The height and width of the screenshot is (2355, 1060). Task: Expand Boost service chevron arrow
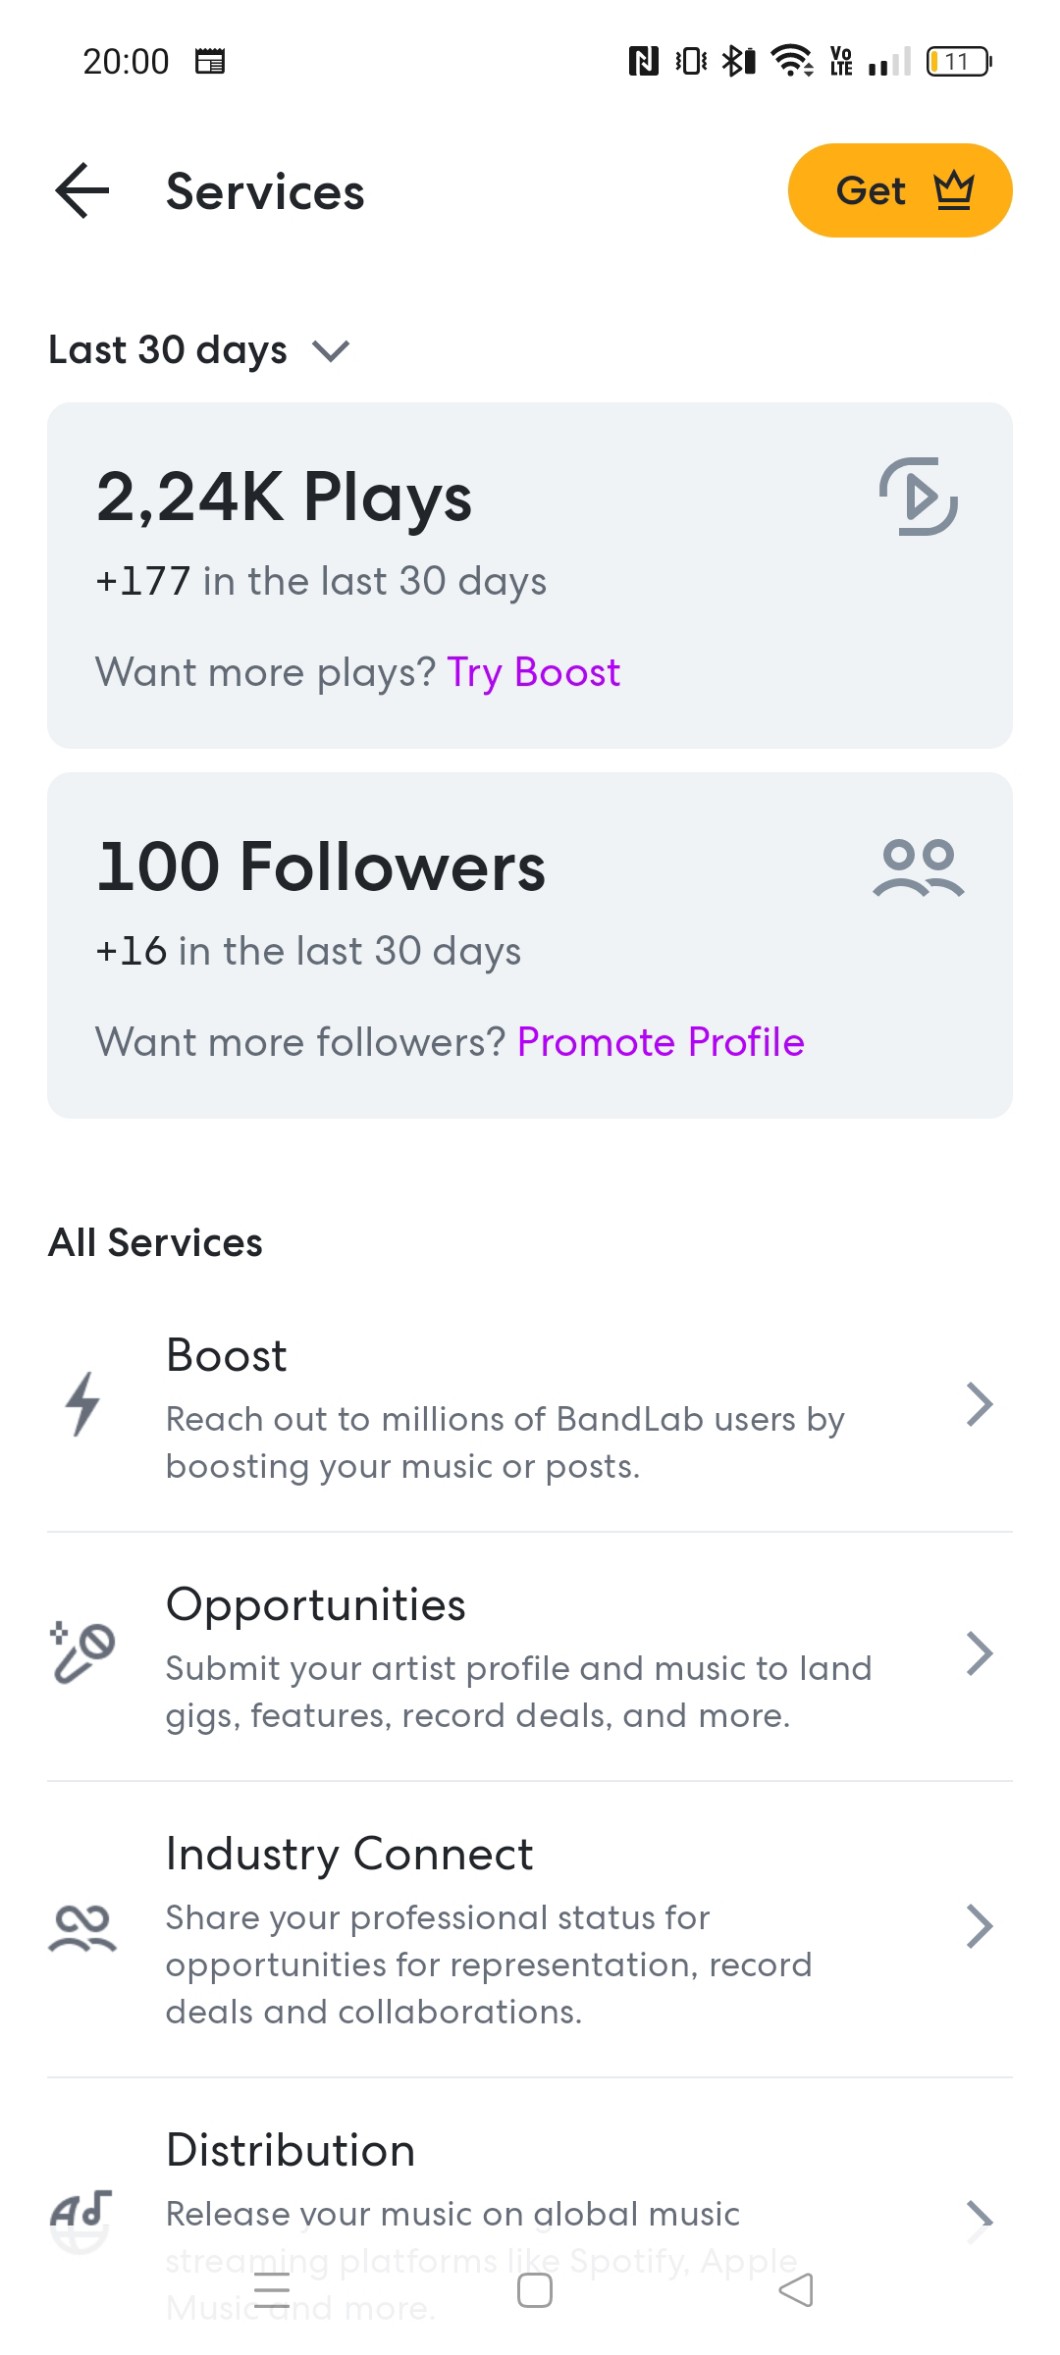[x=979, y=1404]
